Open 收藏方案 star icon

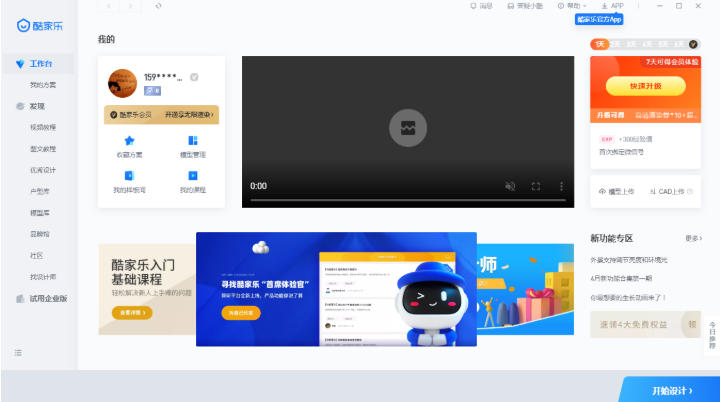129,147
